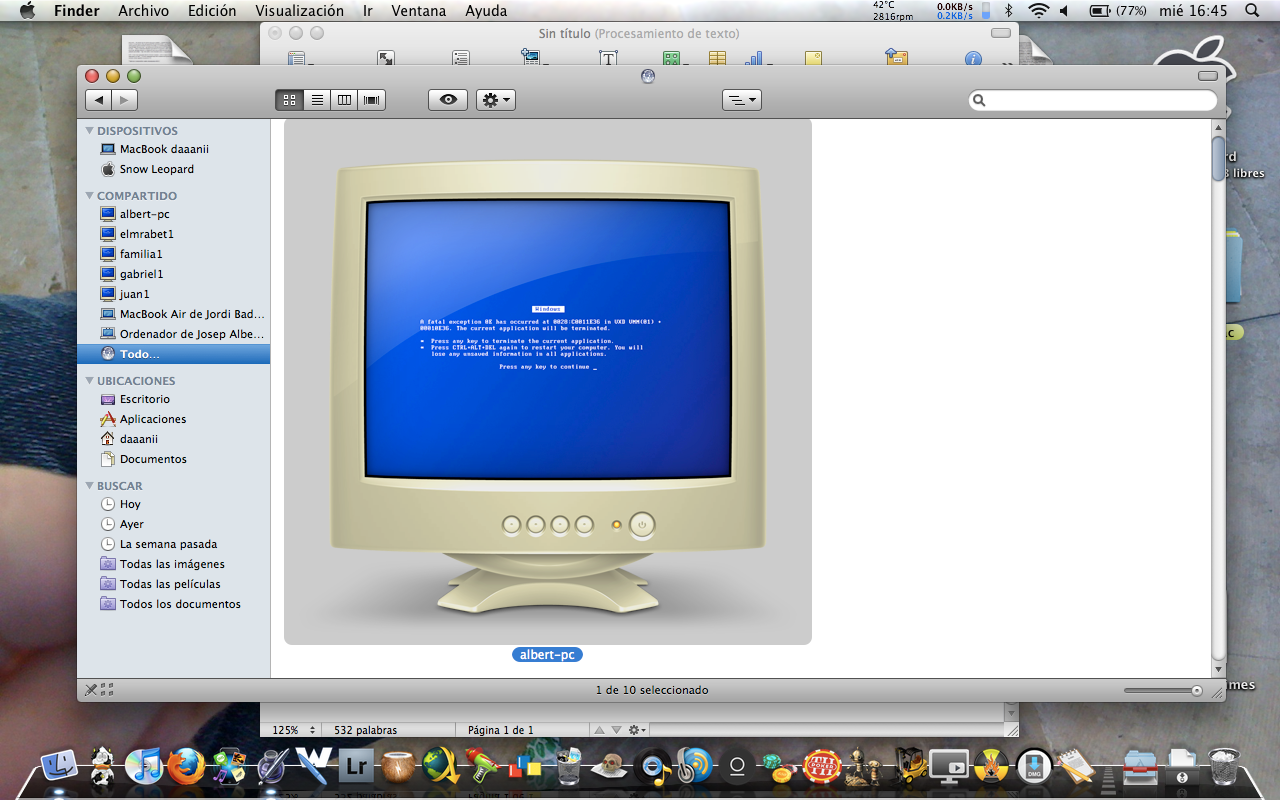Open the Apple menu
Screen dimensions: 1280x800
[27, 11]
